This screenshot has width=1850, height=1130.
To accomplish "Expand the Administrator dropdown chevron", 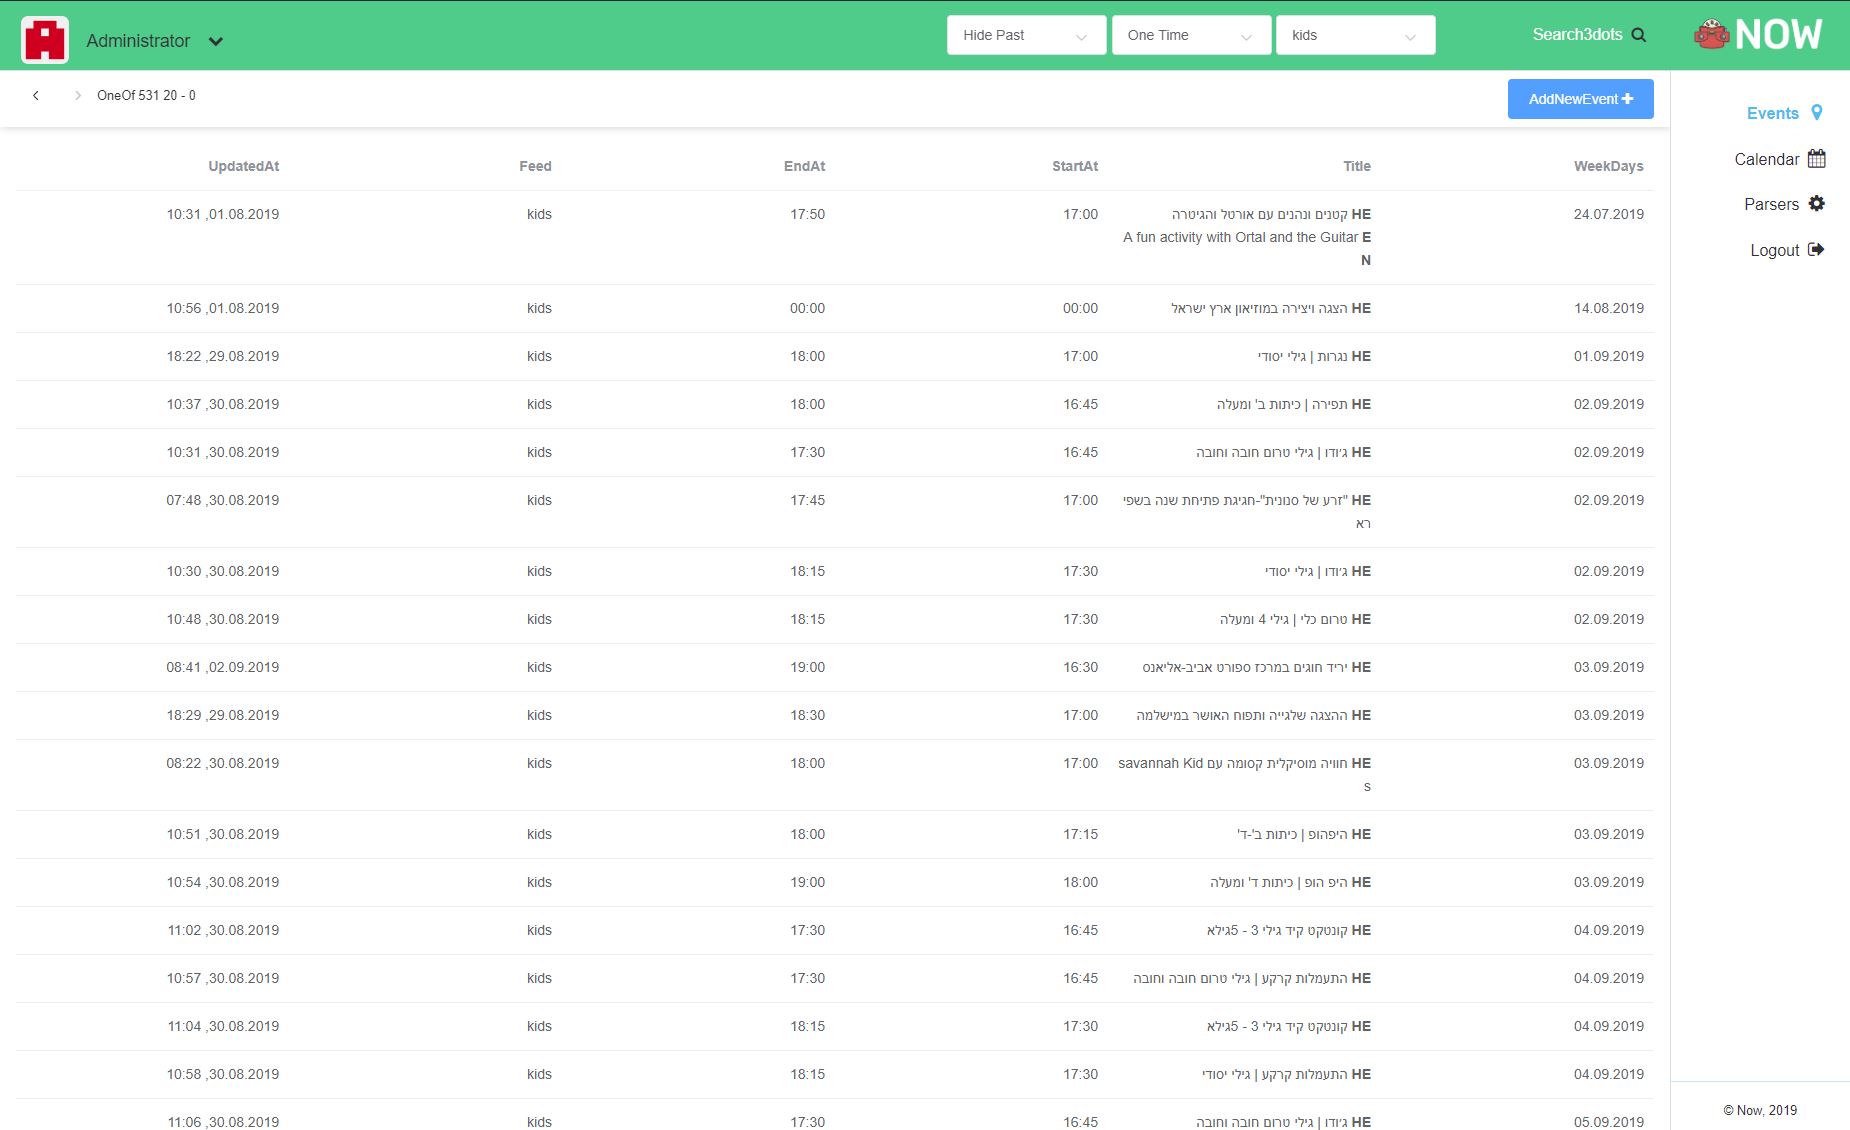I will pos(216,41).
